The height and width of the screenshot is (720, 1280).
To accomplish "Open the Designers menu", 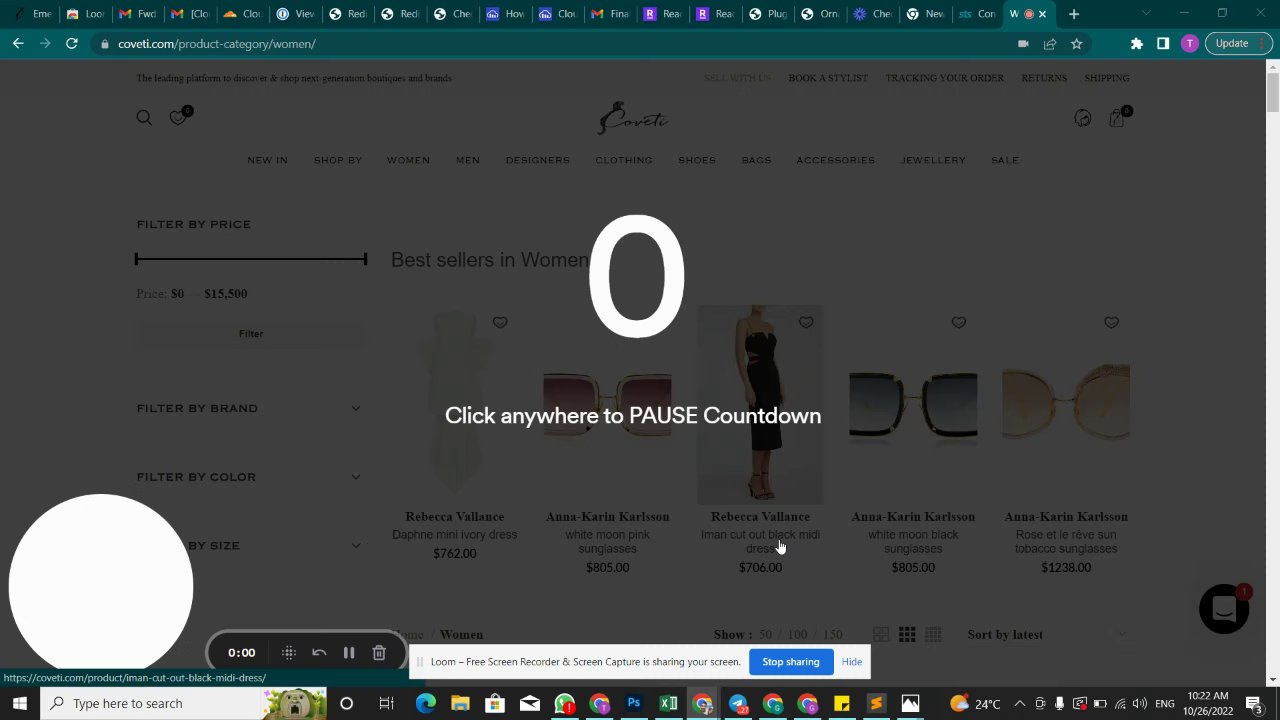I will pos(537,160).
